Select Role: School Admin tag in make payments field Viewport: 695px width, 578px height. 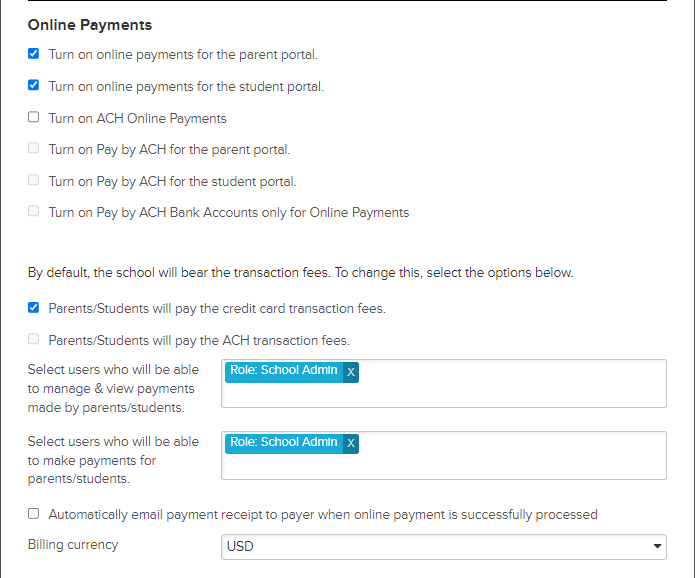pos(284,442)
